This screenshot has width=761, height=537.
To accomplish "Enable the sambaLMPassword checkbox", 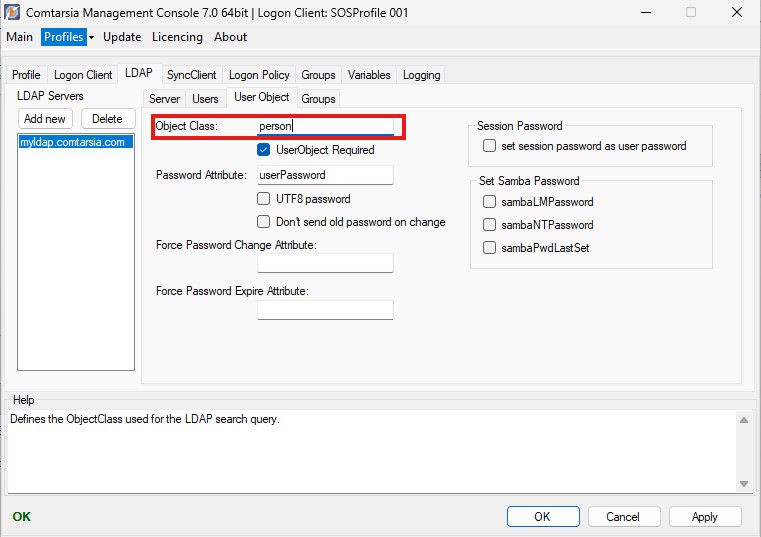I will [489, 202].
